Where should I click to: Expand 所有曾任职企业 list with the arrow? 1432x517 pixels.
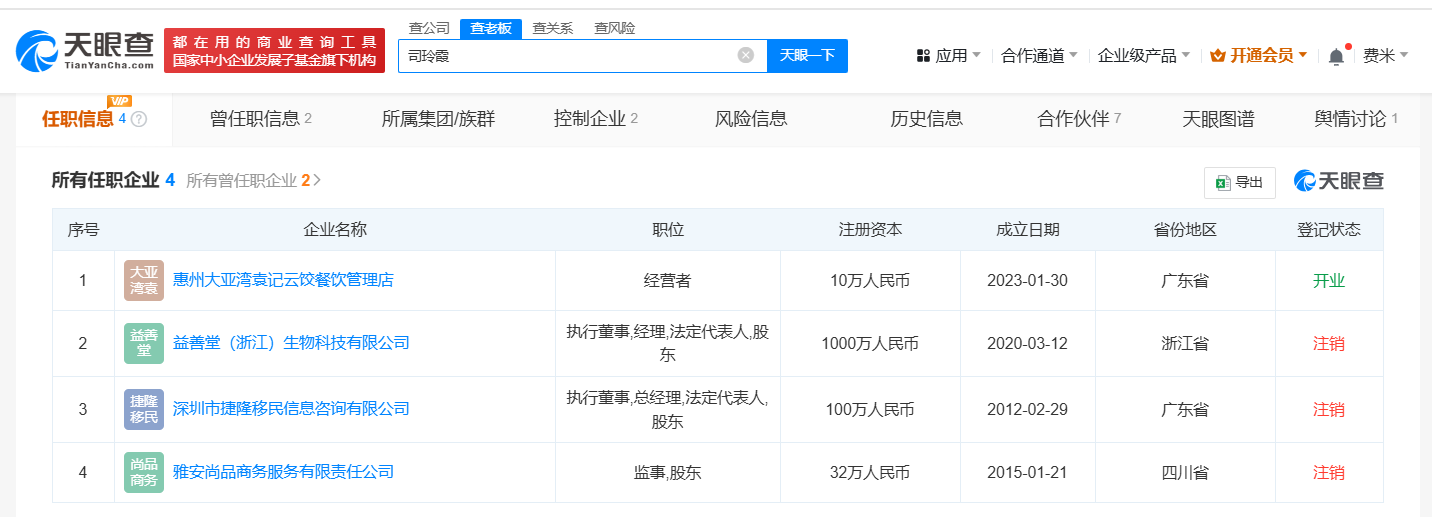(317, 180)
